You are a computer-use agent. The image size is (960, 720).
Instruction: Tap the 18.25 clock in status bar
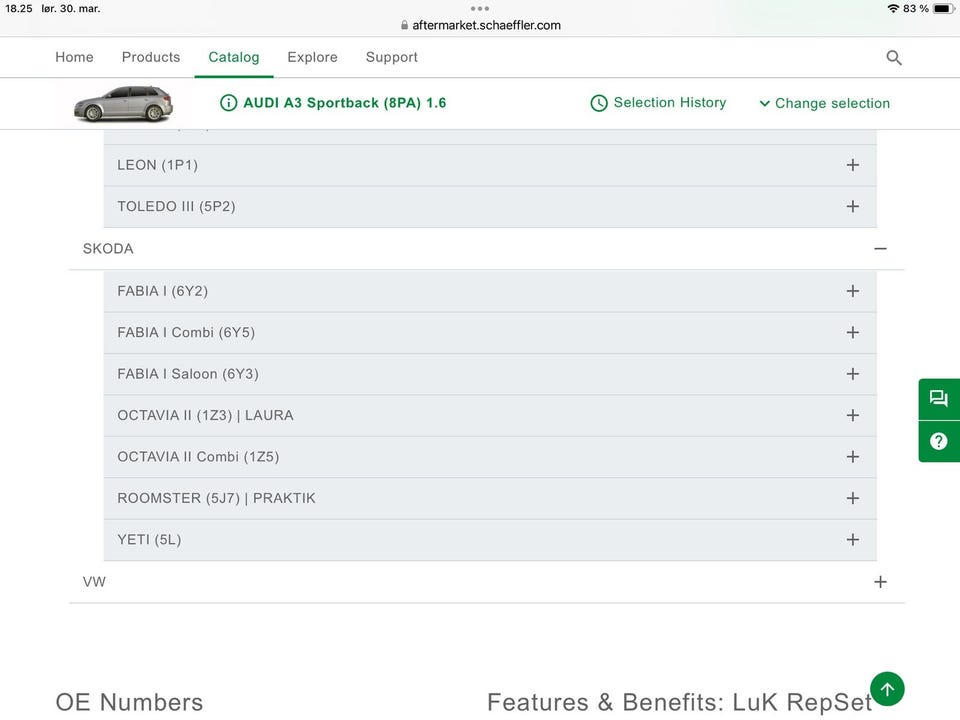18,9
